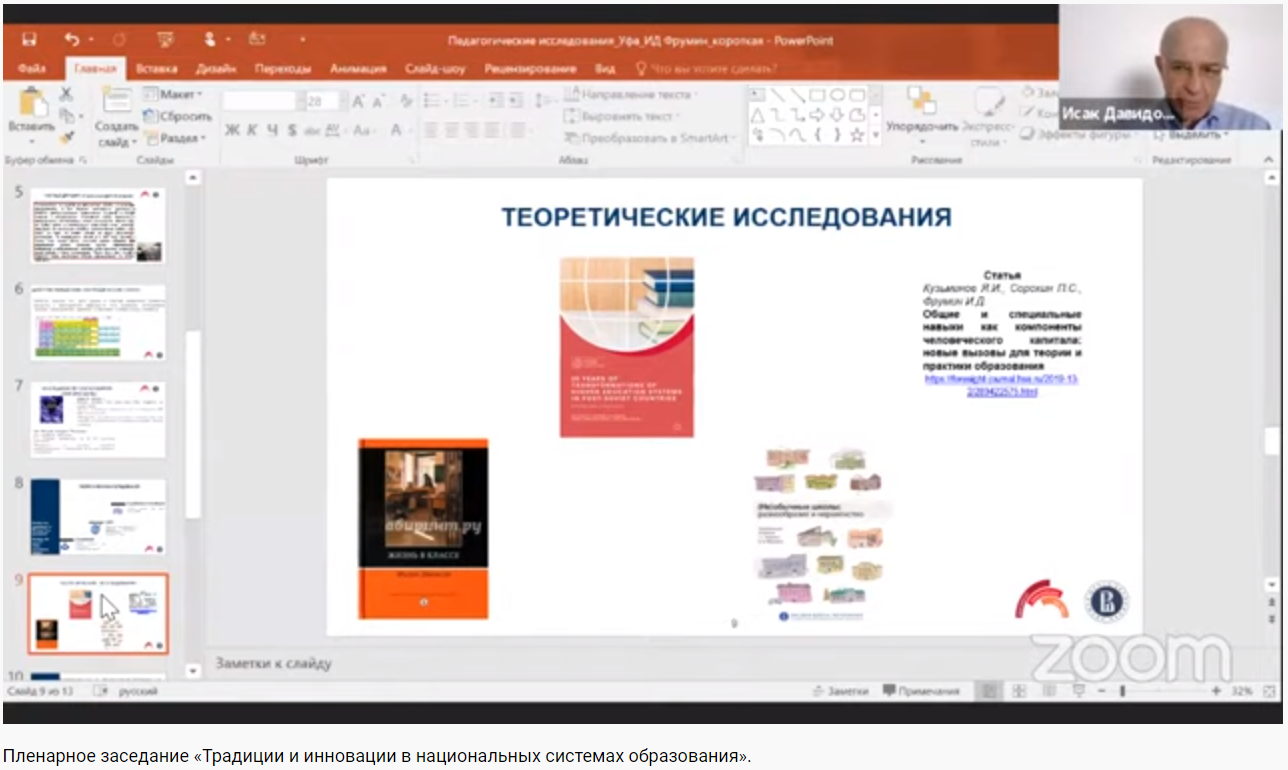Image resolution: width=1288 pixels, height=770 pixels.
Task: Toggle underline formatting (Ч)
Action: pos(272,130)
